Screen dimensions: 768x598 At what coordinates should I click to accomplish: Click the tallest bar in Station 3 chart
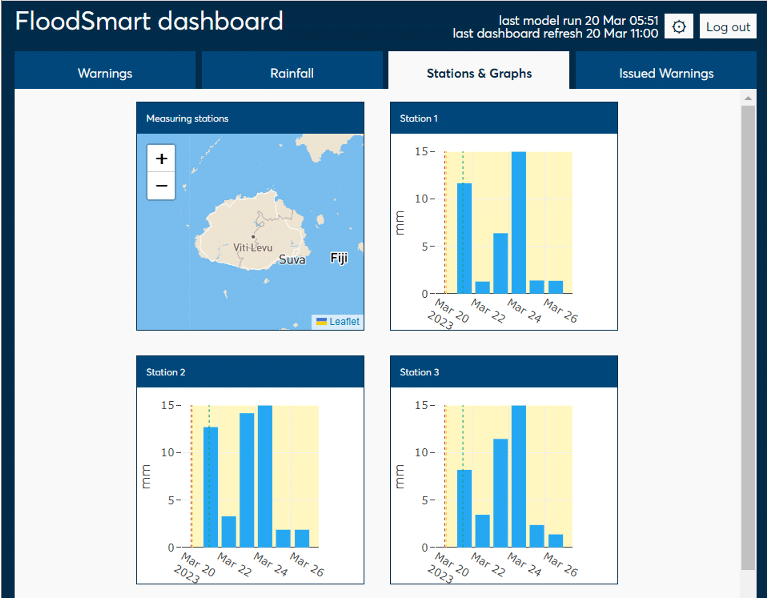[519, 477]
